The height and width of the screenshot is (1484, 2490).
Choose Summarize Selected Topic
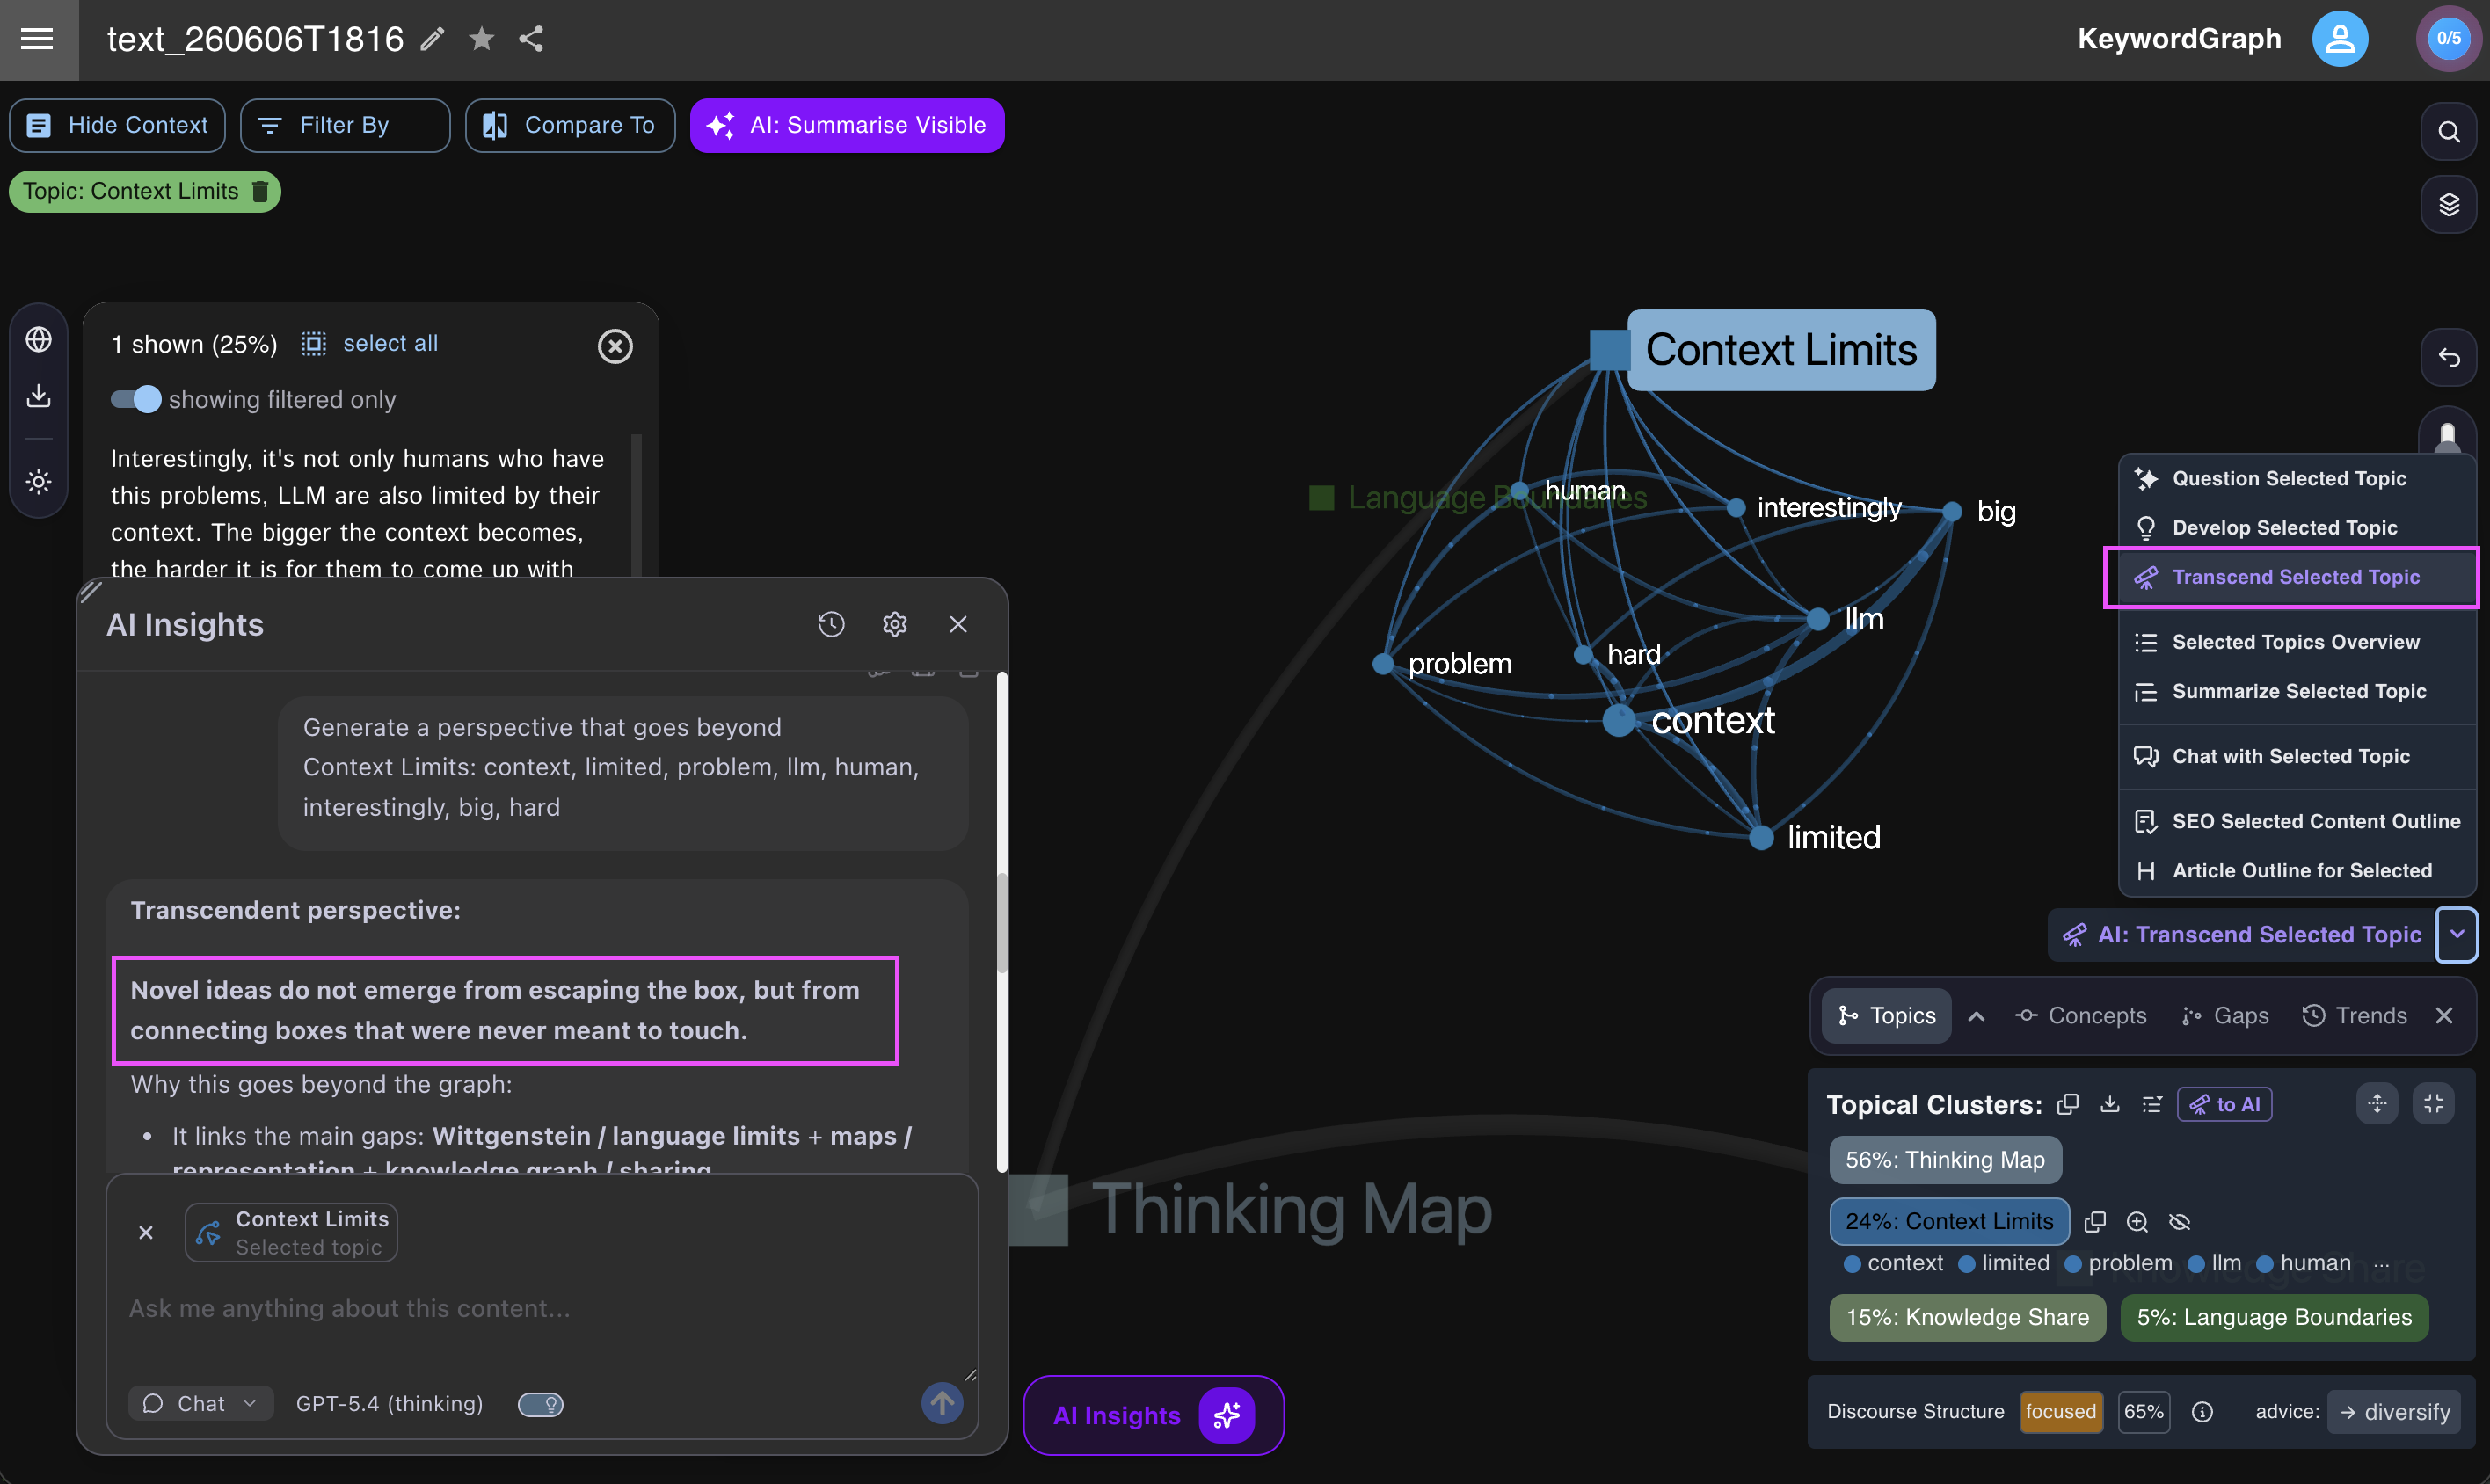[2297, 691]
